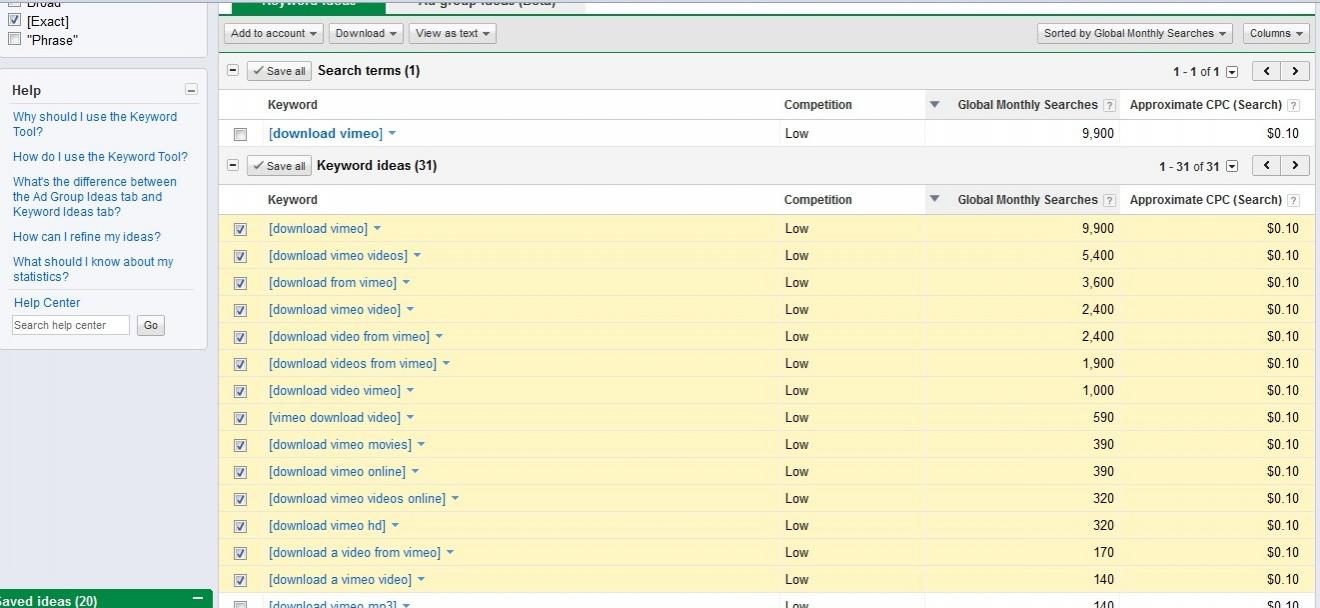Check the Search terms [download vimeo] checkbox
This screenshot has height=608, width=1320.
click(x=240, y=134)
